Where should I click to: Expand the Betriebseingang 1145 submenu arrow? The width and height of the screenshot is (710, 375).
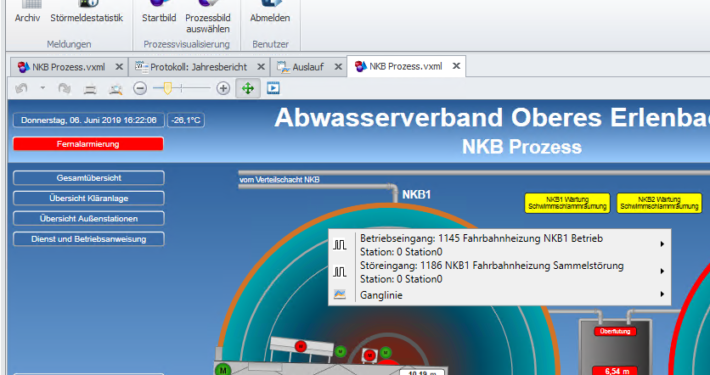click(x=662, y=244)
